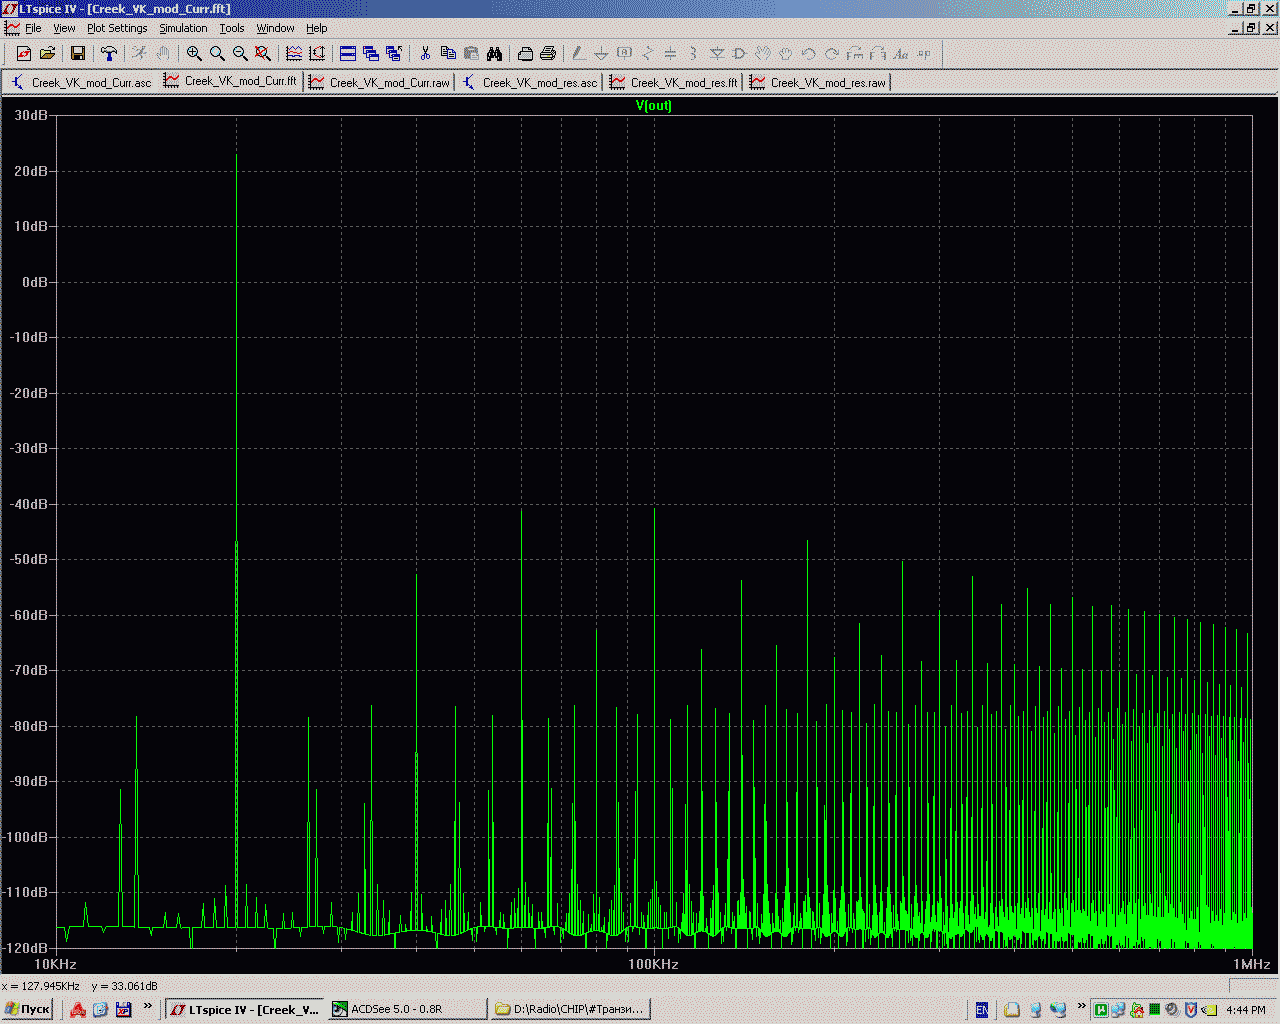Open the Creek_VK_mod_res.asc tab
The height and width of the screenshot is (1024, 1280).
530,82
